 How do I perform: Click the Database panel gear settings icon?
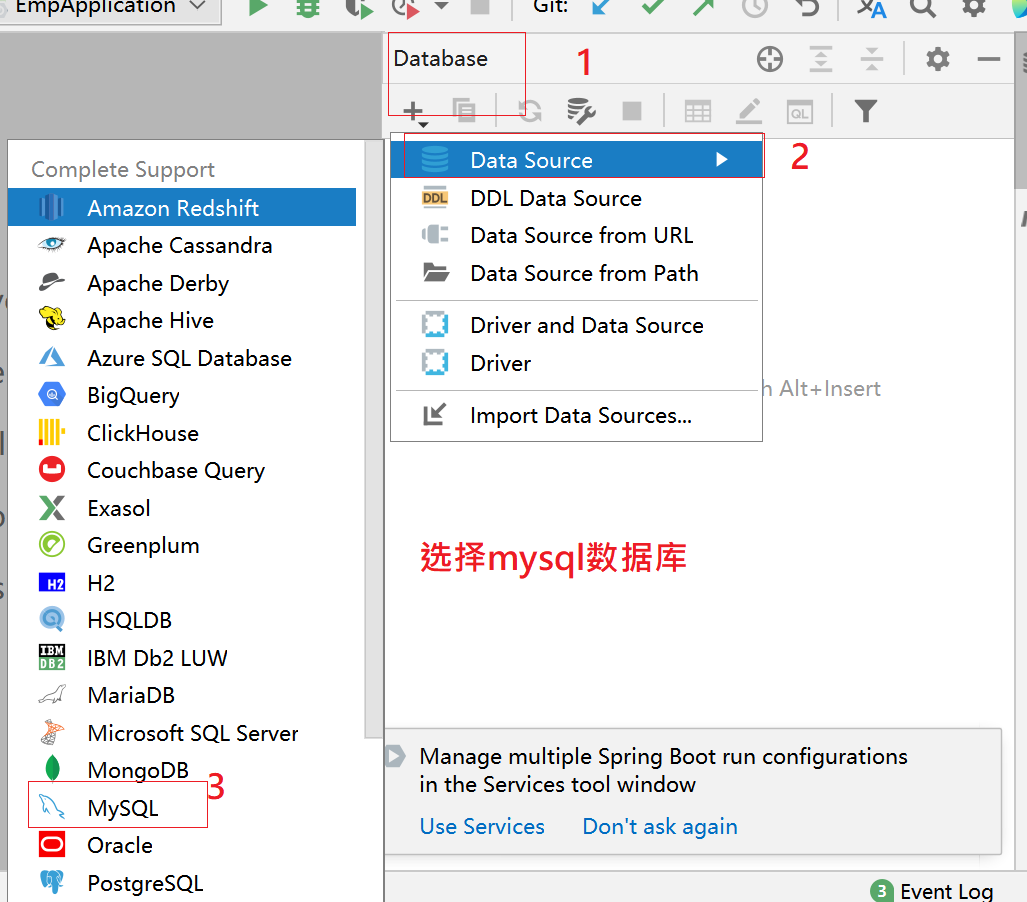[937, 59]
